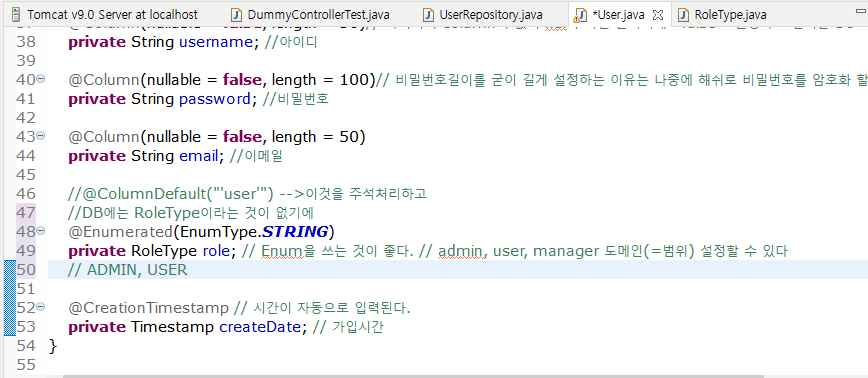868x378 pixels.
Task: Click the RoleType type on line 49
Action: pyautogui.click(x=163, y=251)
